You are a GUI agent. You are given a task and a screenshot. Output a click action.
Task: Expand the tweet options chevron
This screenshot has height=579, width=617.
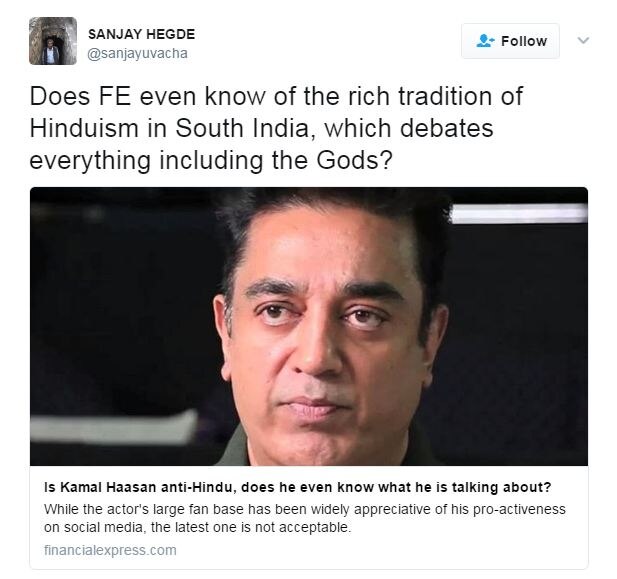point(583,40)
